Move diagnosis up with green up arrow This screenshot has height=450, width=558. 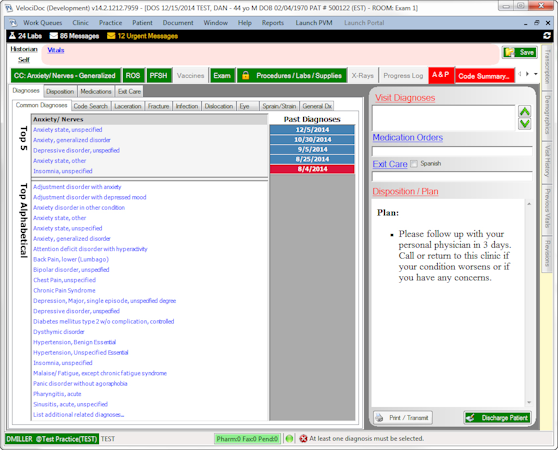click(x=525, y=111)
